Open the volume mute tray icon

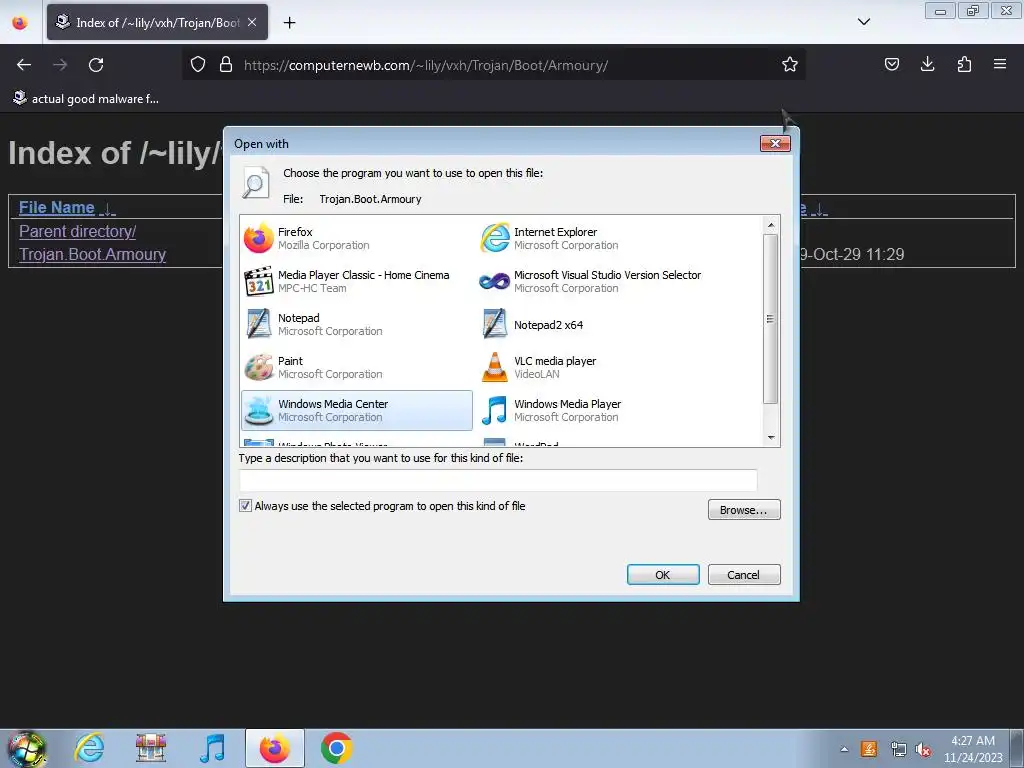[x=923, y=750]
